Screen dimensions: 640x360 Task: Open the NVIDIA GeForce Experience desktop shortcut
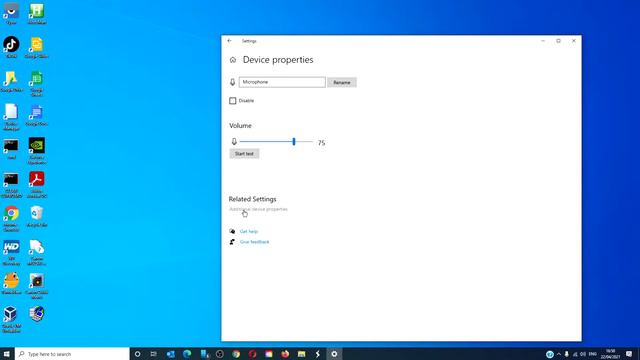[36, 151]
